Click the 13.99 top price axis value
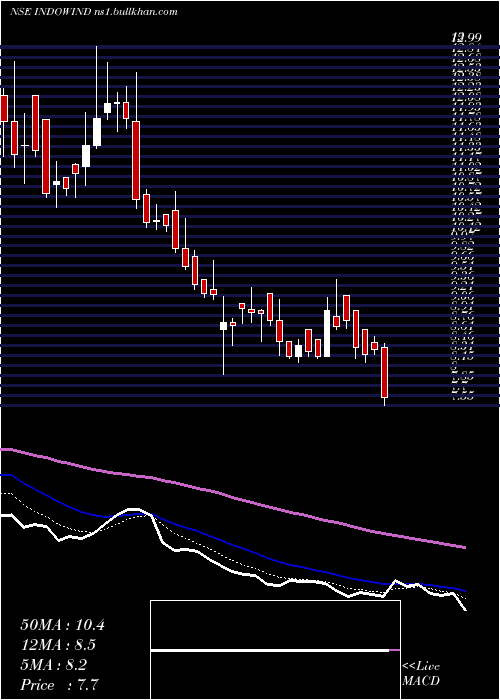500x700 pixels. point(467,38)
